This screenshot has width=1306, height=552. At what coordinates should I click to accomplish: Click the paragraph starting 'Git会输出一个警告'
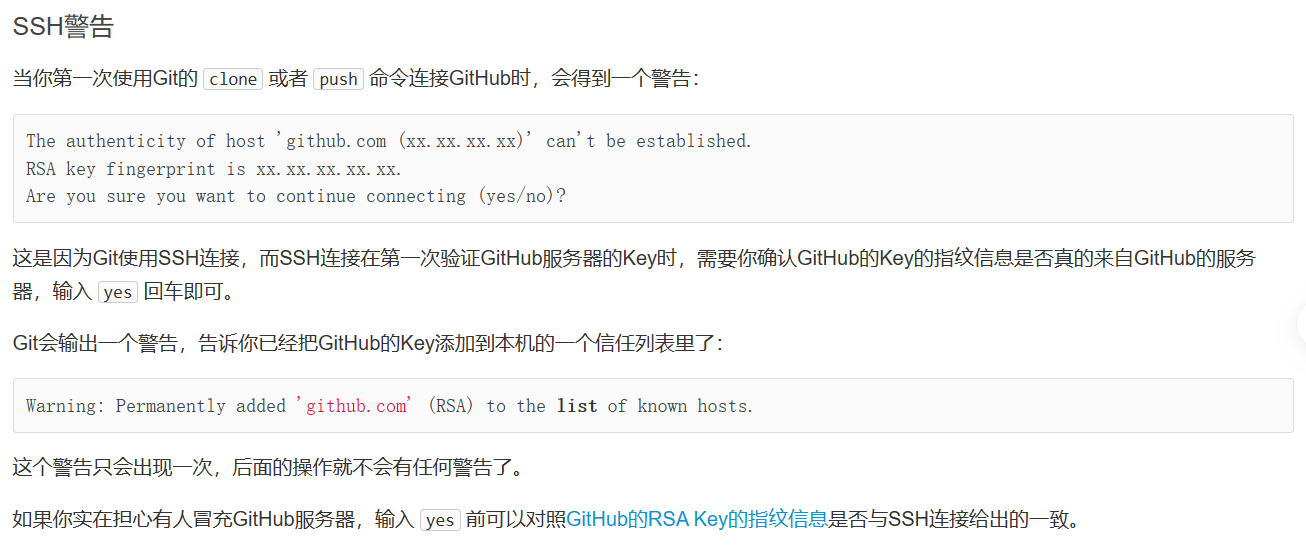pyautogui.click(x=367, y=343)
